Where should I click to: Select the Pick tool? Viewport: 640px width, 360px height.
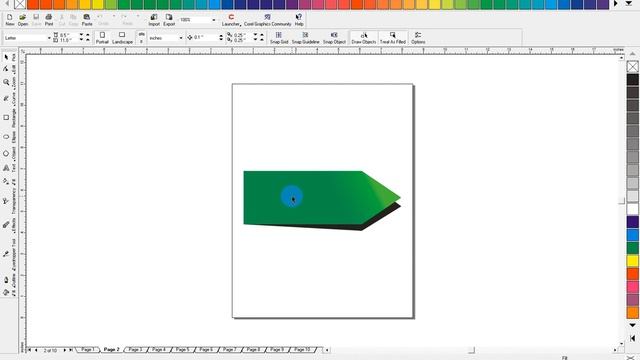6,57
